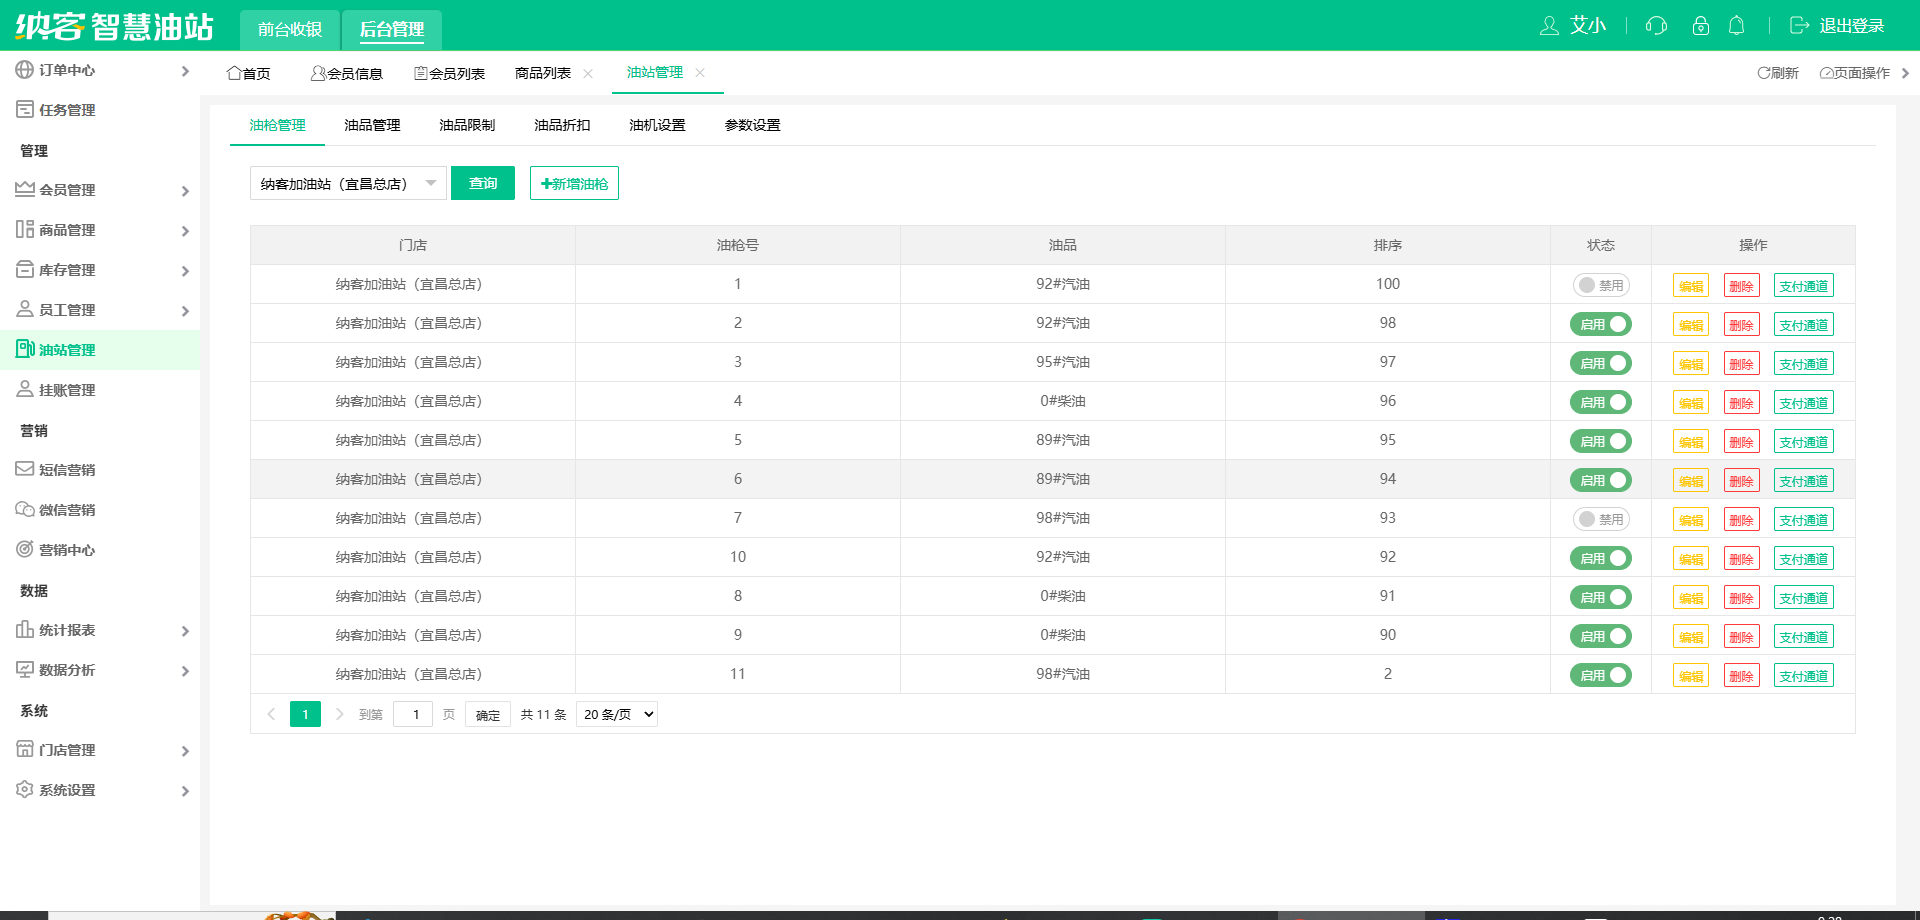Click 微信营销 chat icon

coord(25,509)
